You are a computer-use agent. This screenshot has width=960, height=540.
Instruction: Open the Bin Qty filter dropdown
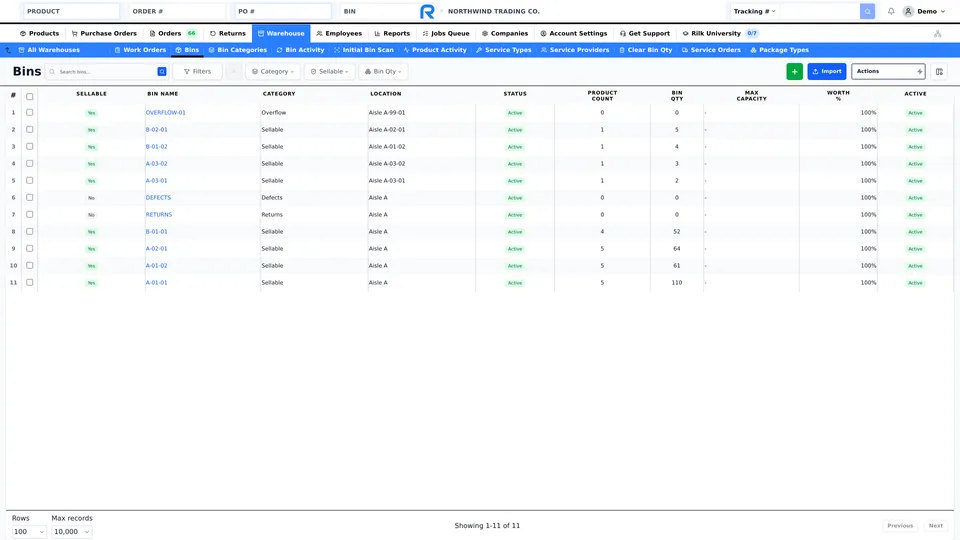pyautogui.click(x=383, y=72)
